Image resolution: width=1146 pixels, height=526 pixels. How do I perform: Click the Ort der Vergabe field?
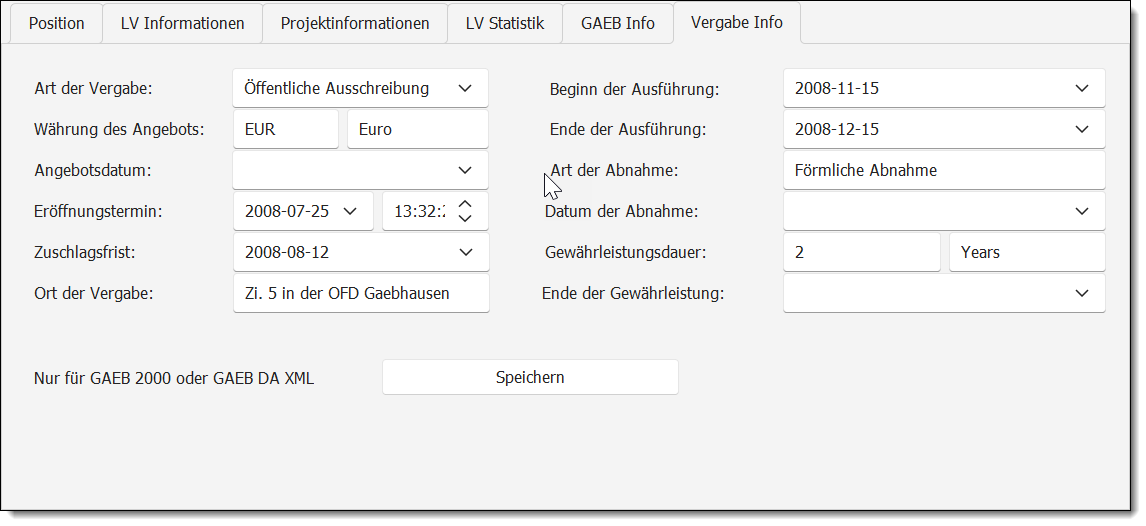click(x=360, y=293)
